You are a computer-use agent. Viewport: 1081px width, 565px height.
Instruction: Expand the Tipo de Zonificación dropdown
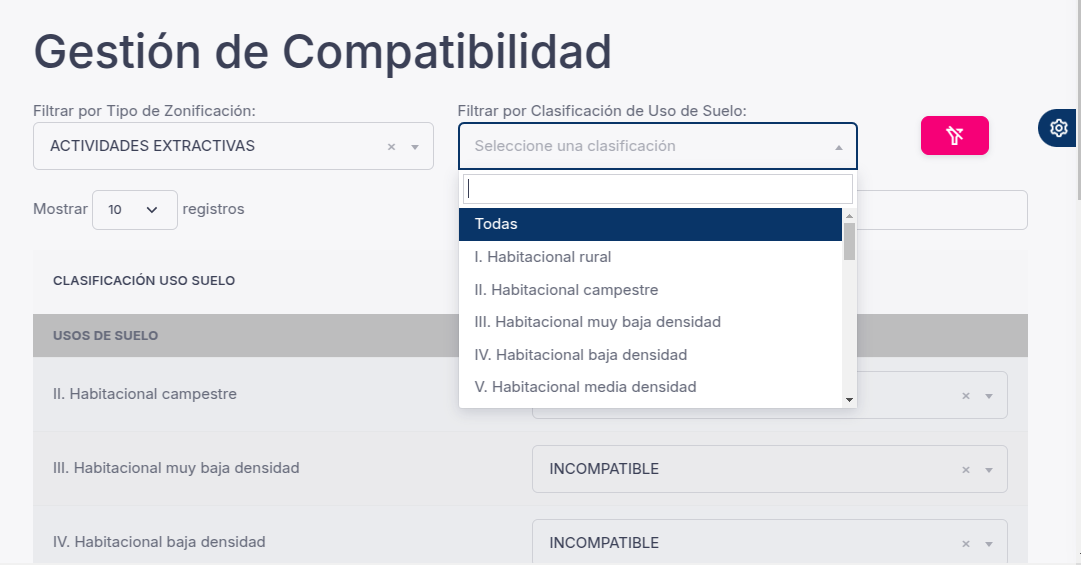415,147
